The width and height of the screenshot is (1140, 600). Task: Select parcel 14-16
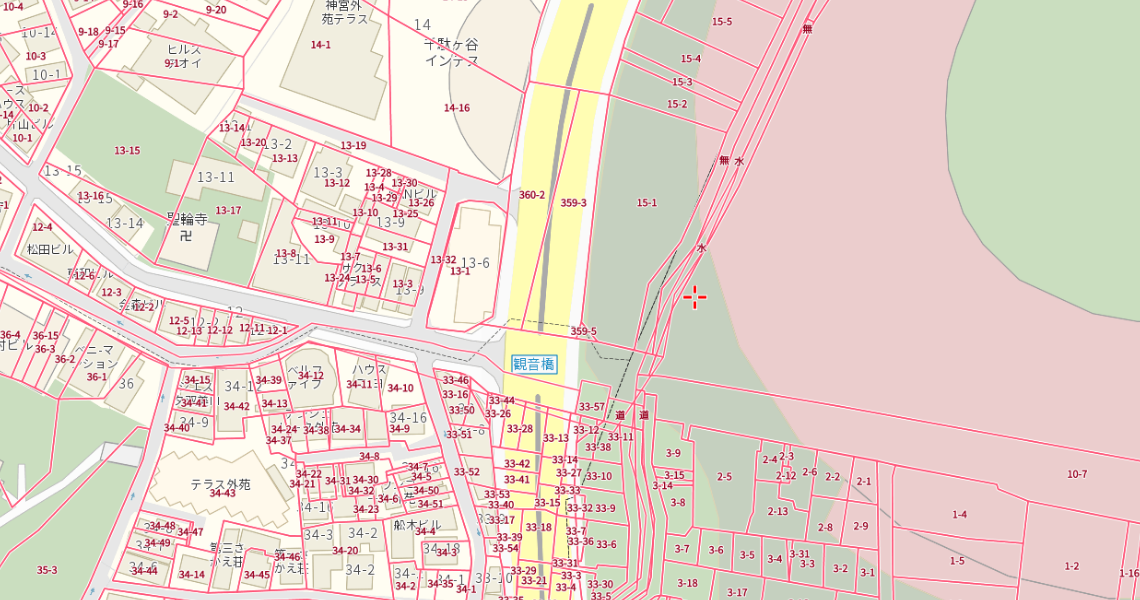[x=457, y=108]
